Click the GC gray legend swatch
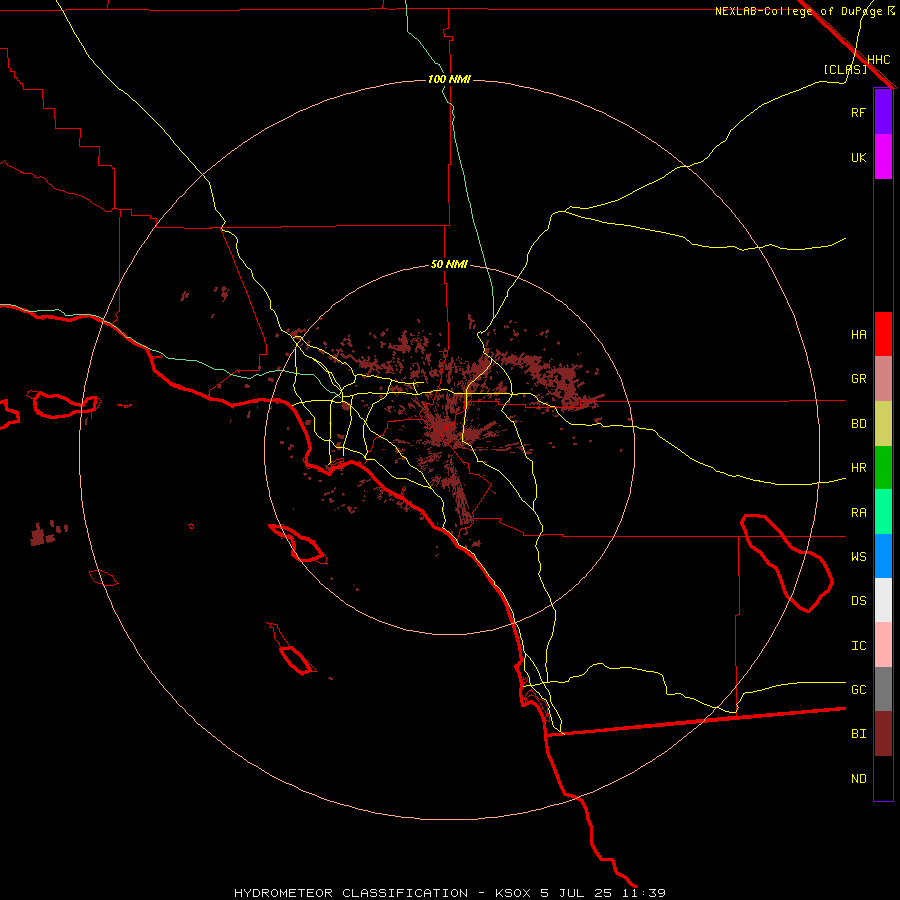 click(883, 689)
